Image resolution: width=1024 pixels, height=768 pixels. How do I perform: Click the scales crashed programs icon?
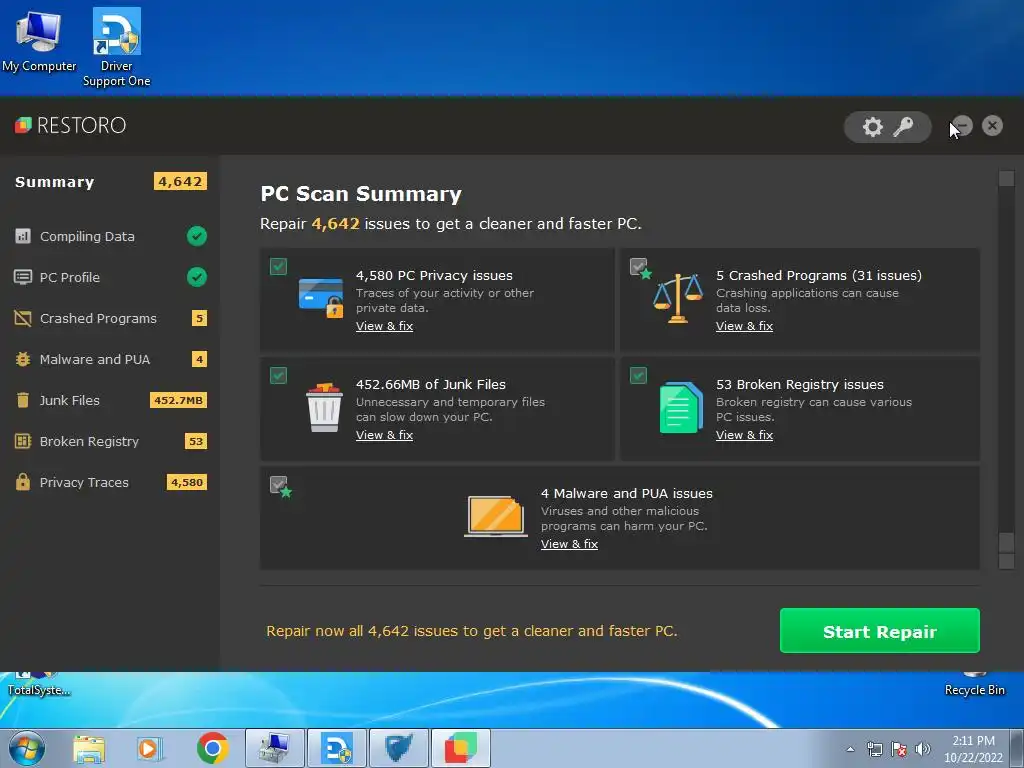coord(678,298)
